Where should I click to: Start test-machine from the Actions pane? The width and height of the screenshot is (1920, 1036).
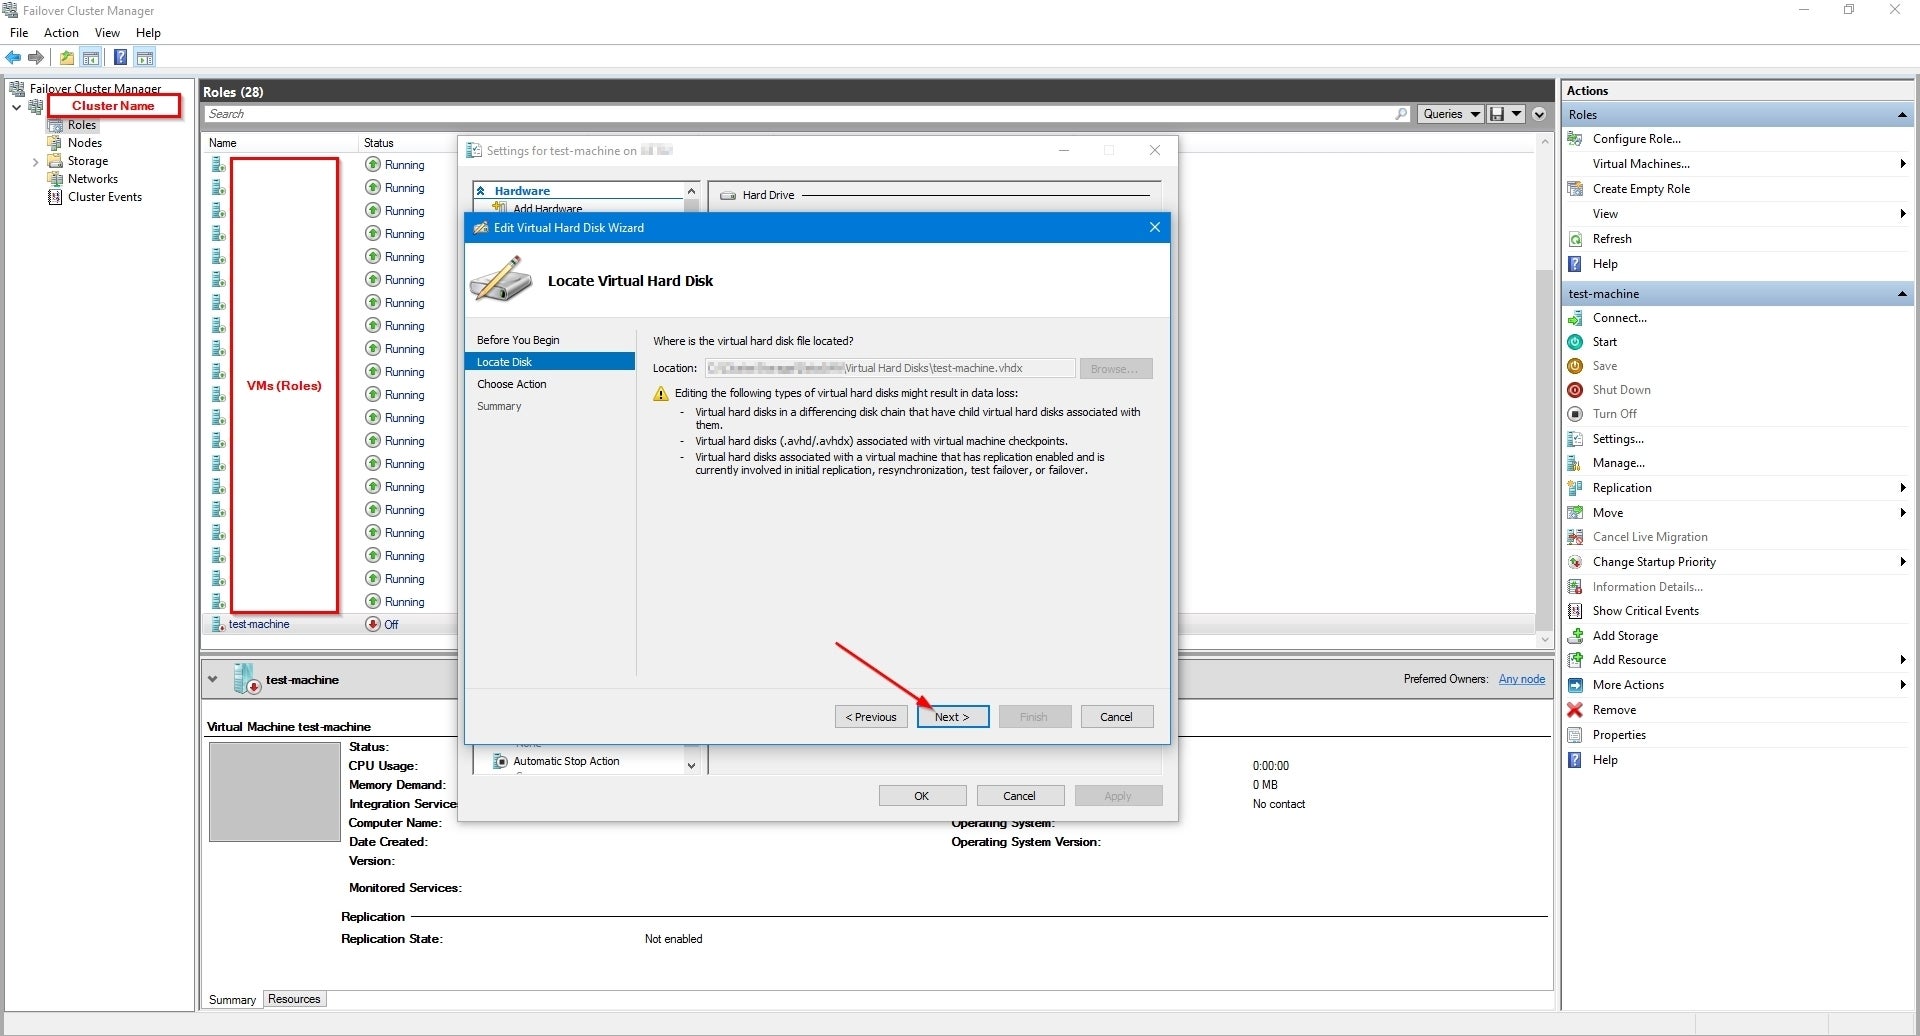pyautogui.click(x=1604, y=342)
